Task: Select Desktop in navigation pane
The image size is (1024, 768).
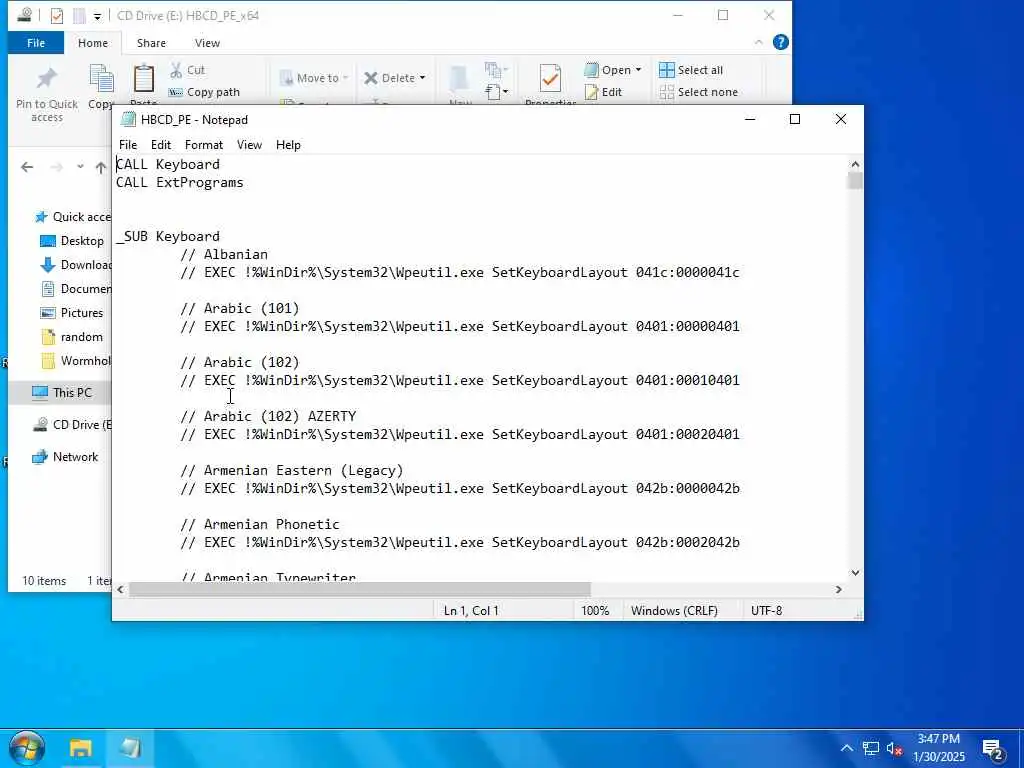Action: 72,241
